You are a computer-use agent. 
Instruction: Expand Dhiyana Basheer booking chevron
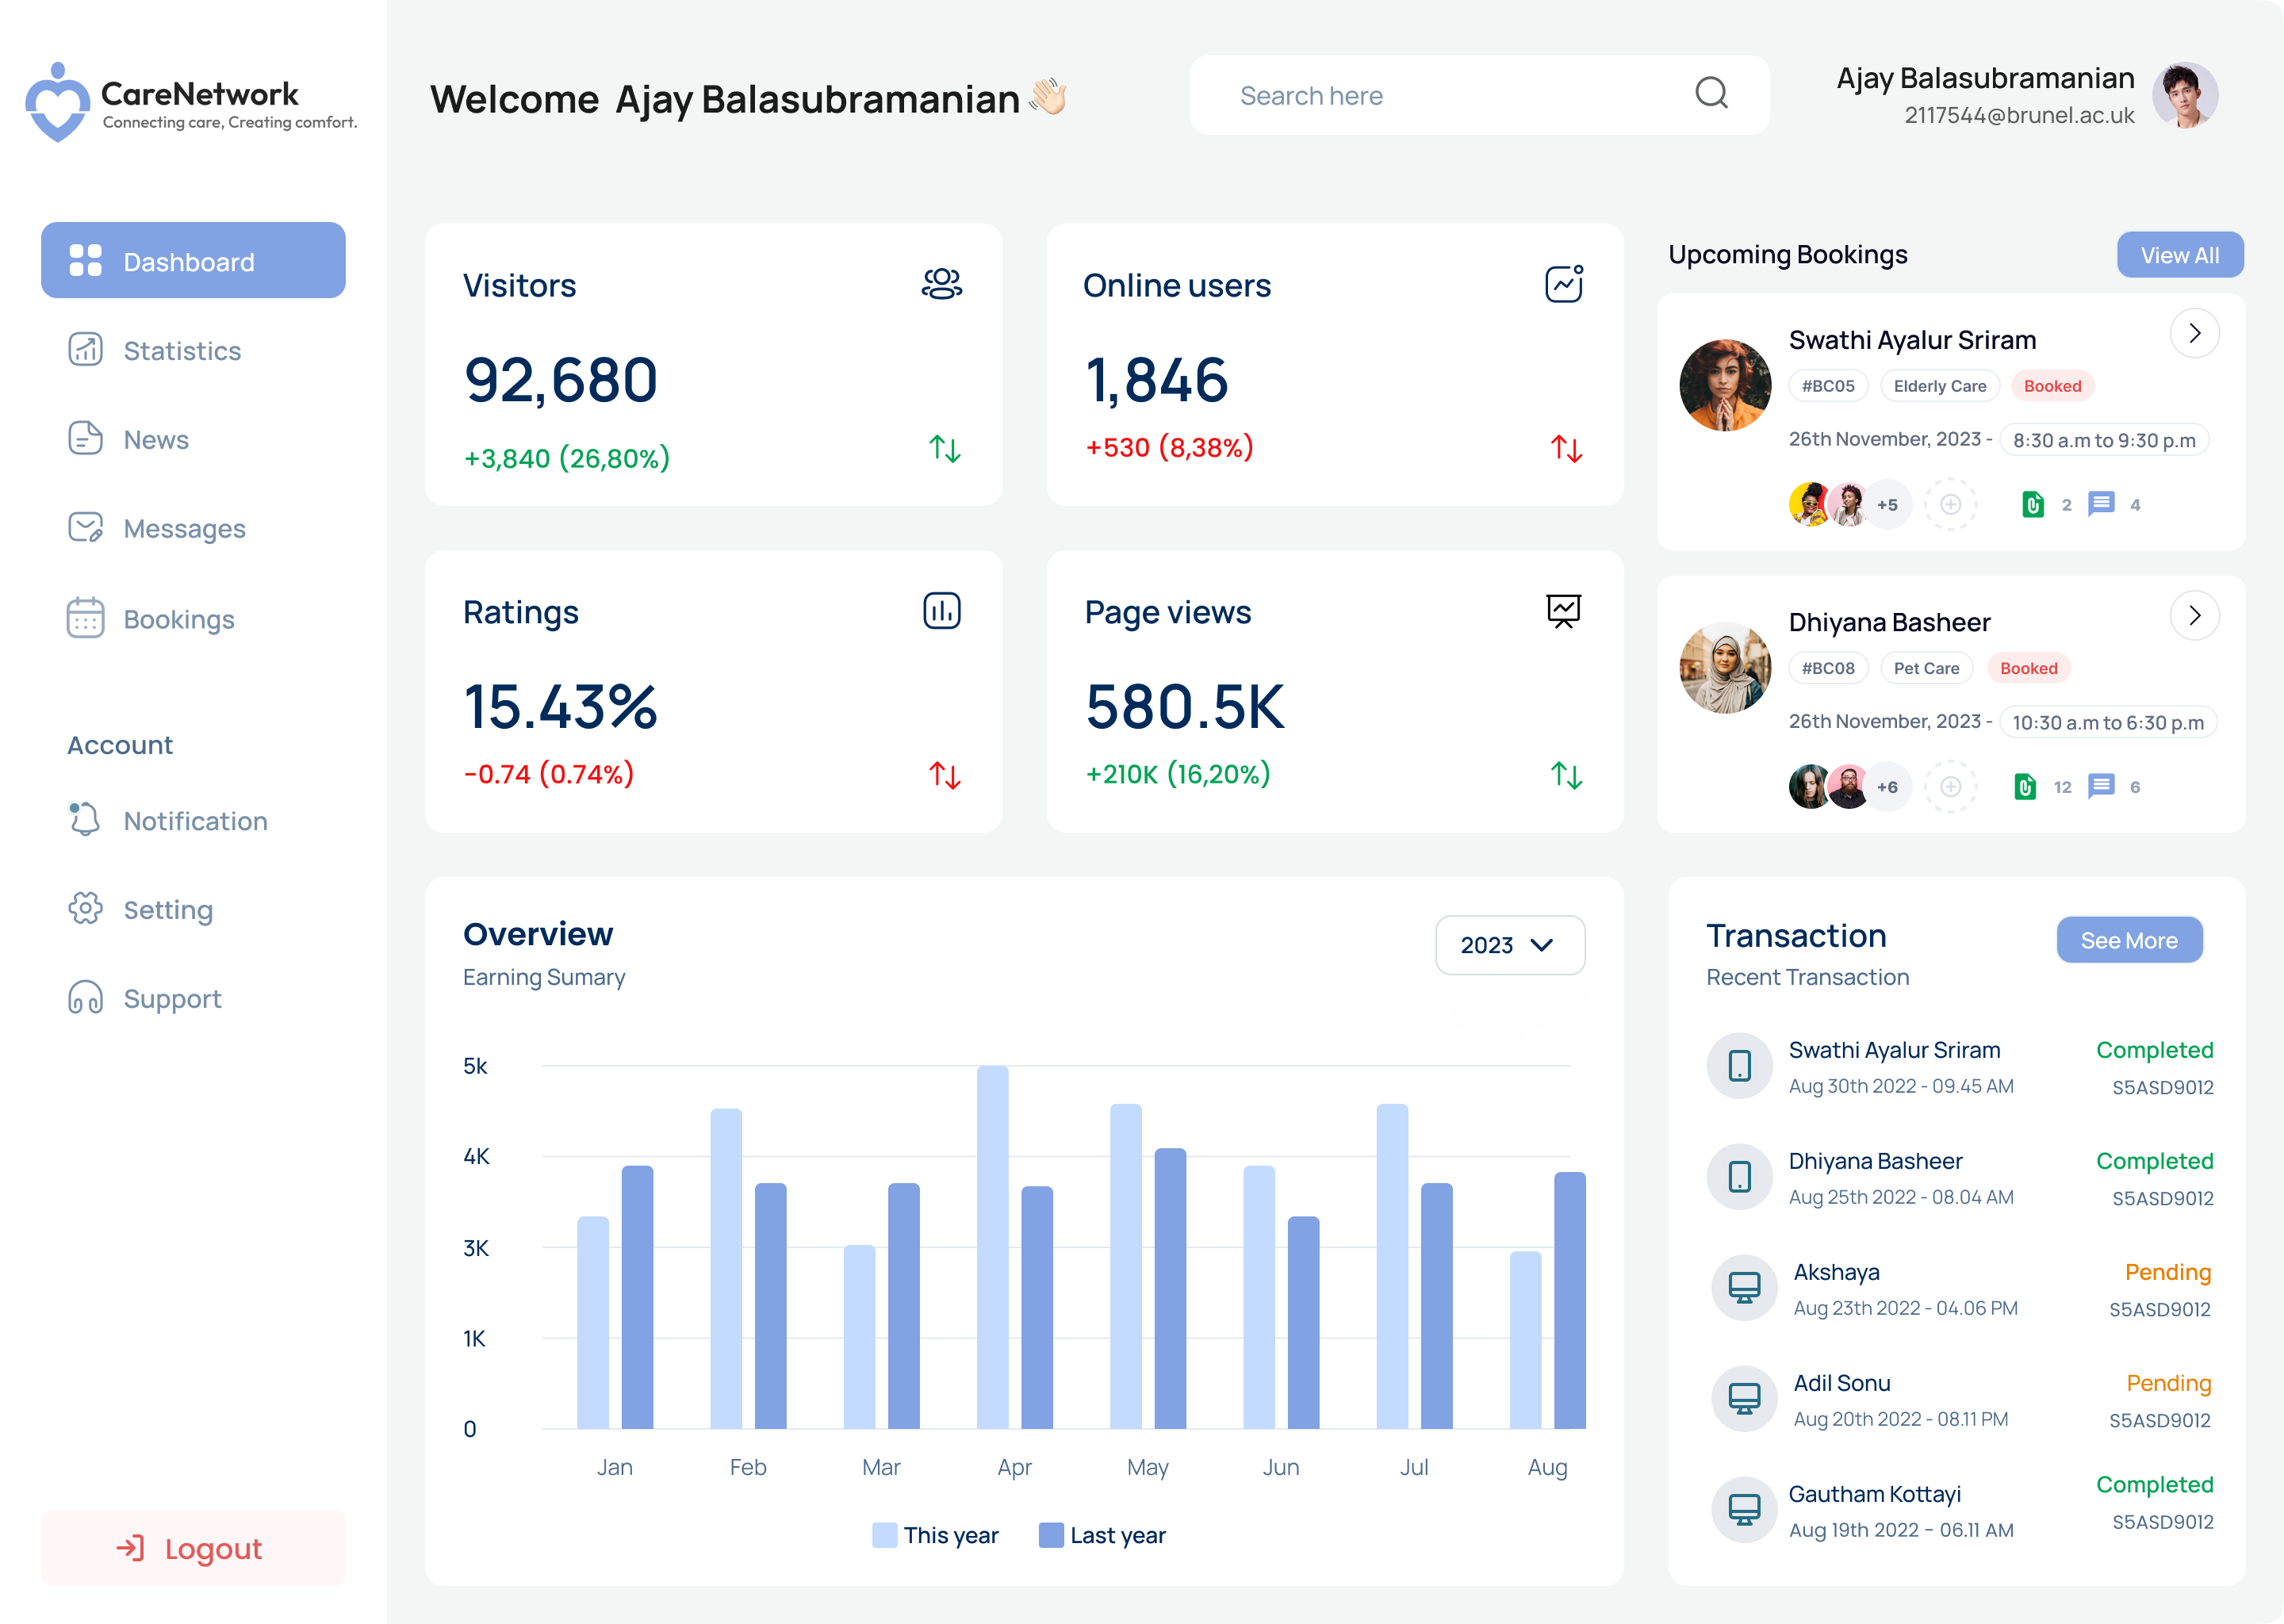click(2194, 615)
